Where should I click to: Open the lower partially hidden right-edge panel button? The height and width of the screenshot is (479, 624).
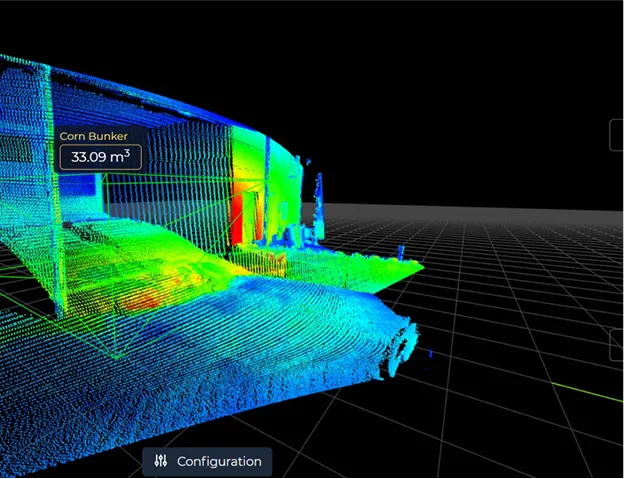point(617,345)
